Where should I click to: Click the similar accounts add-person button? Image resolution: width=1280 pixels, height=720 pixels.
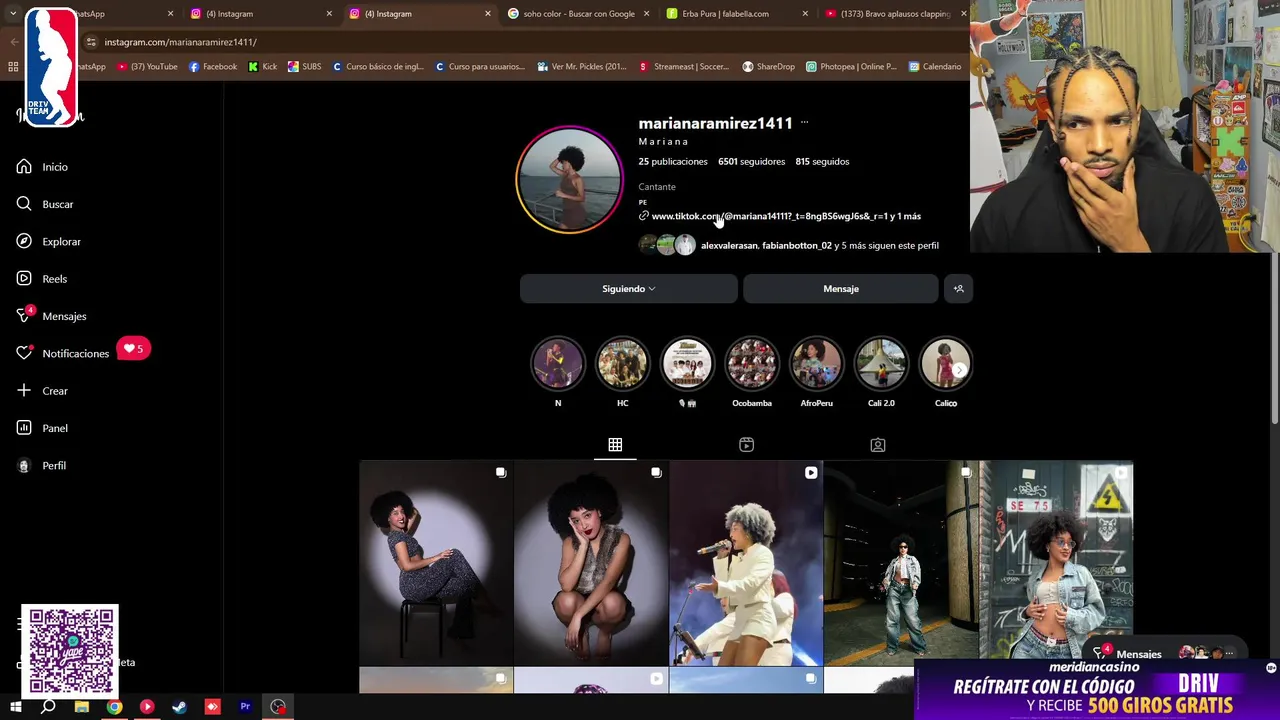click(x=958, y=289)
